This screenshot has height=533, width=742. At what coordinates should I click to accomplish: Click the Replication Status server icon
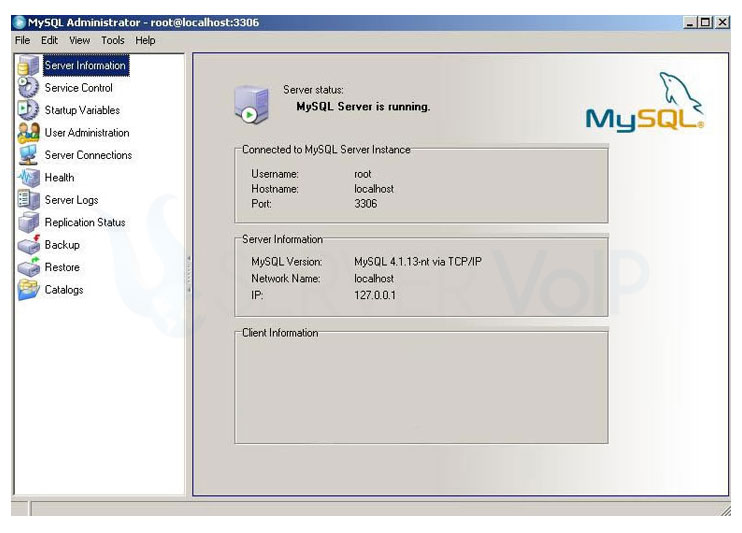pos(28,222)
